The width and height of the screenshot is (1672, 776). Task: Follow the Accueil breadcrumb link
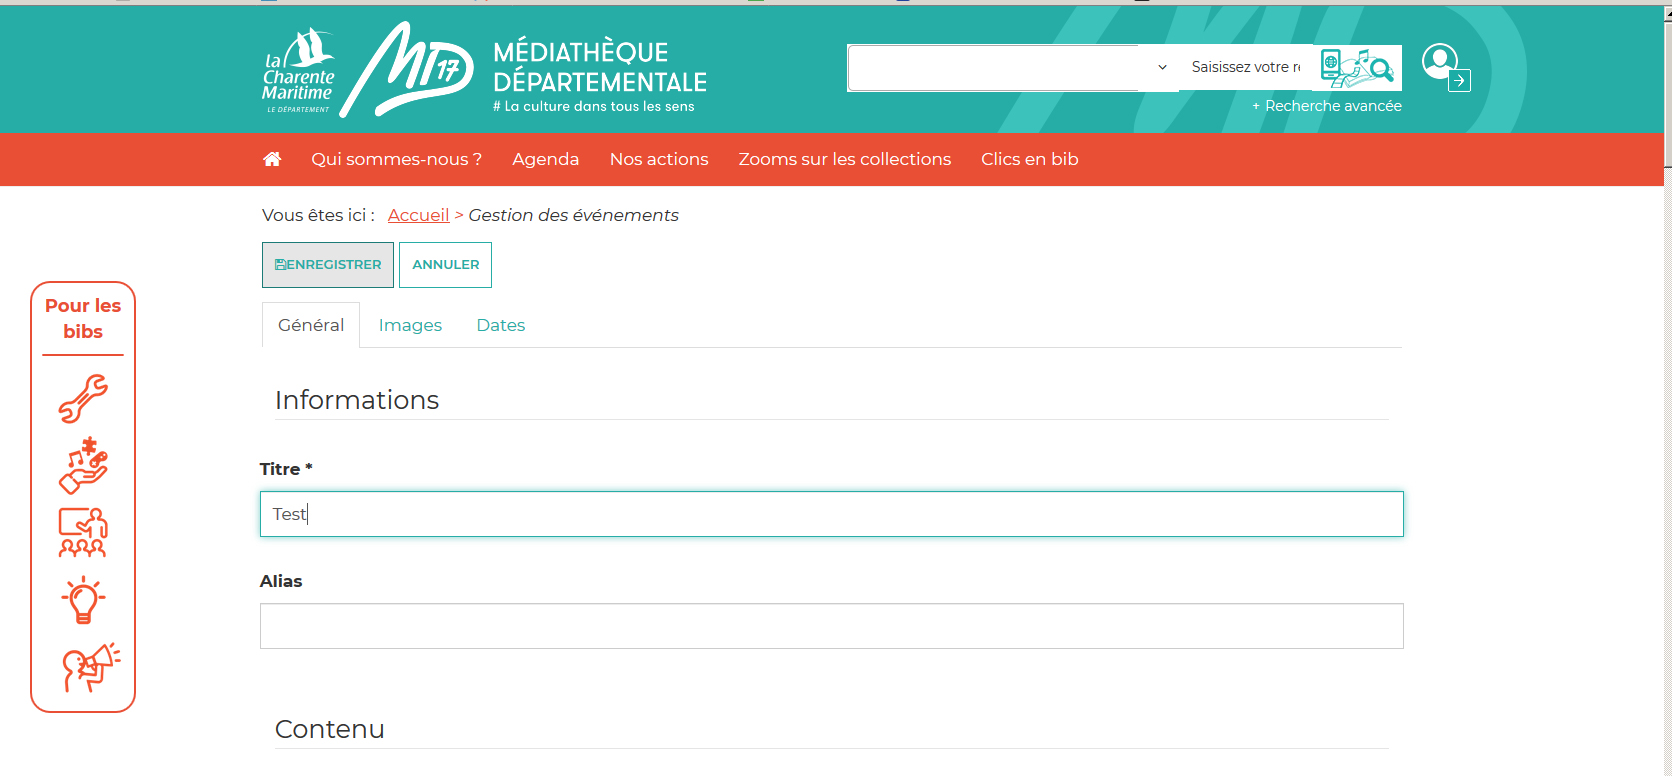pyautogui.click(x=418, y=215)
